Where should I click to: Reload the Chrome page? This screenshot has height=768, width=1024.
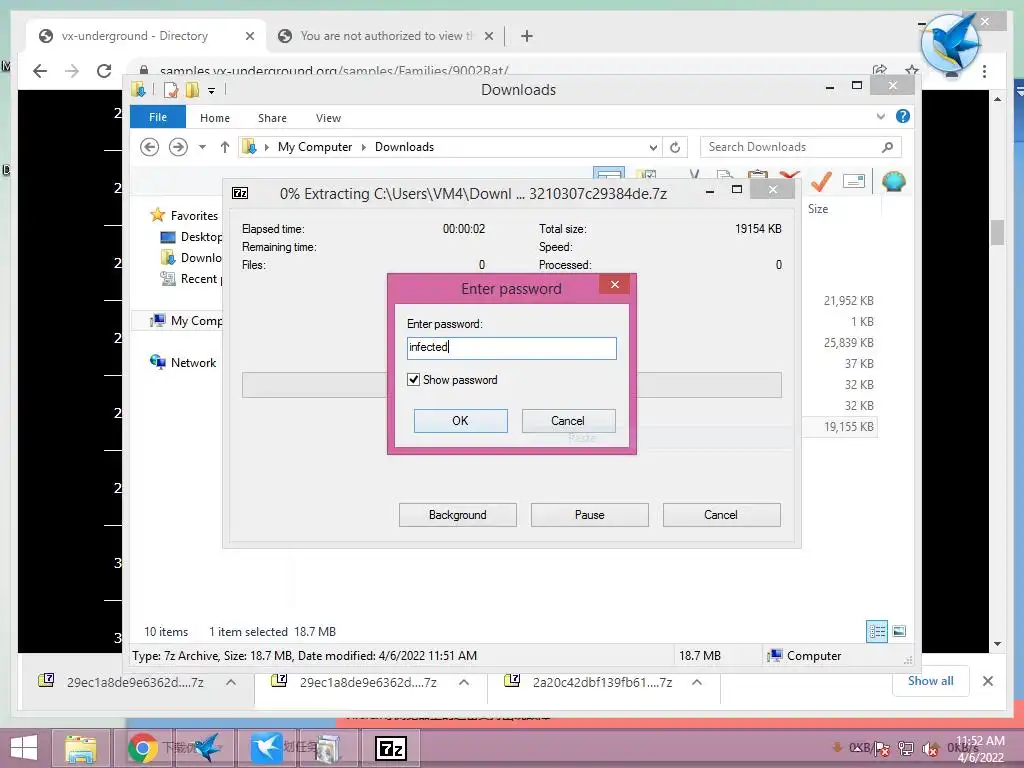pos(104,71)
